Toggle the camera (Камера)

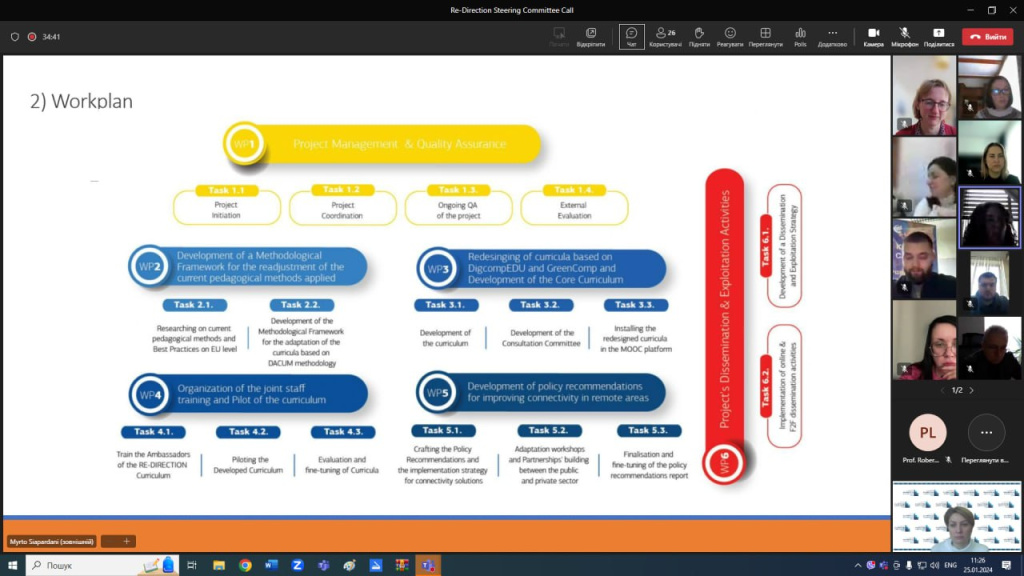coord(873,37)
